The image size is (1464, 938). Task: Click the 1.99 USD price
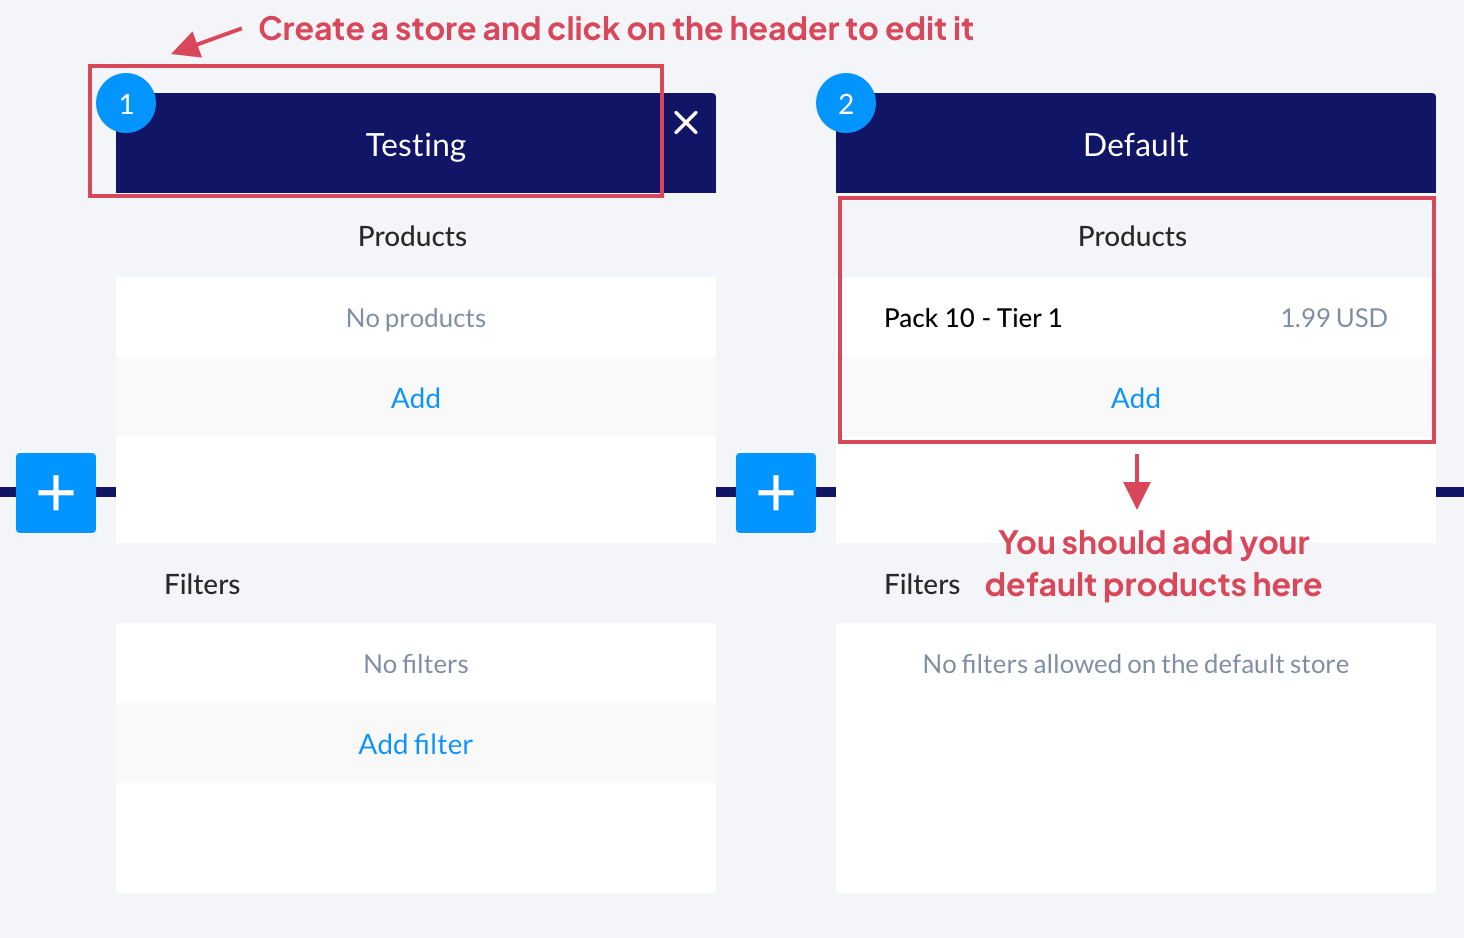(x=1333, y=318)
